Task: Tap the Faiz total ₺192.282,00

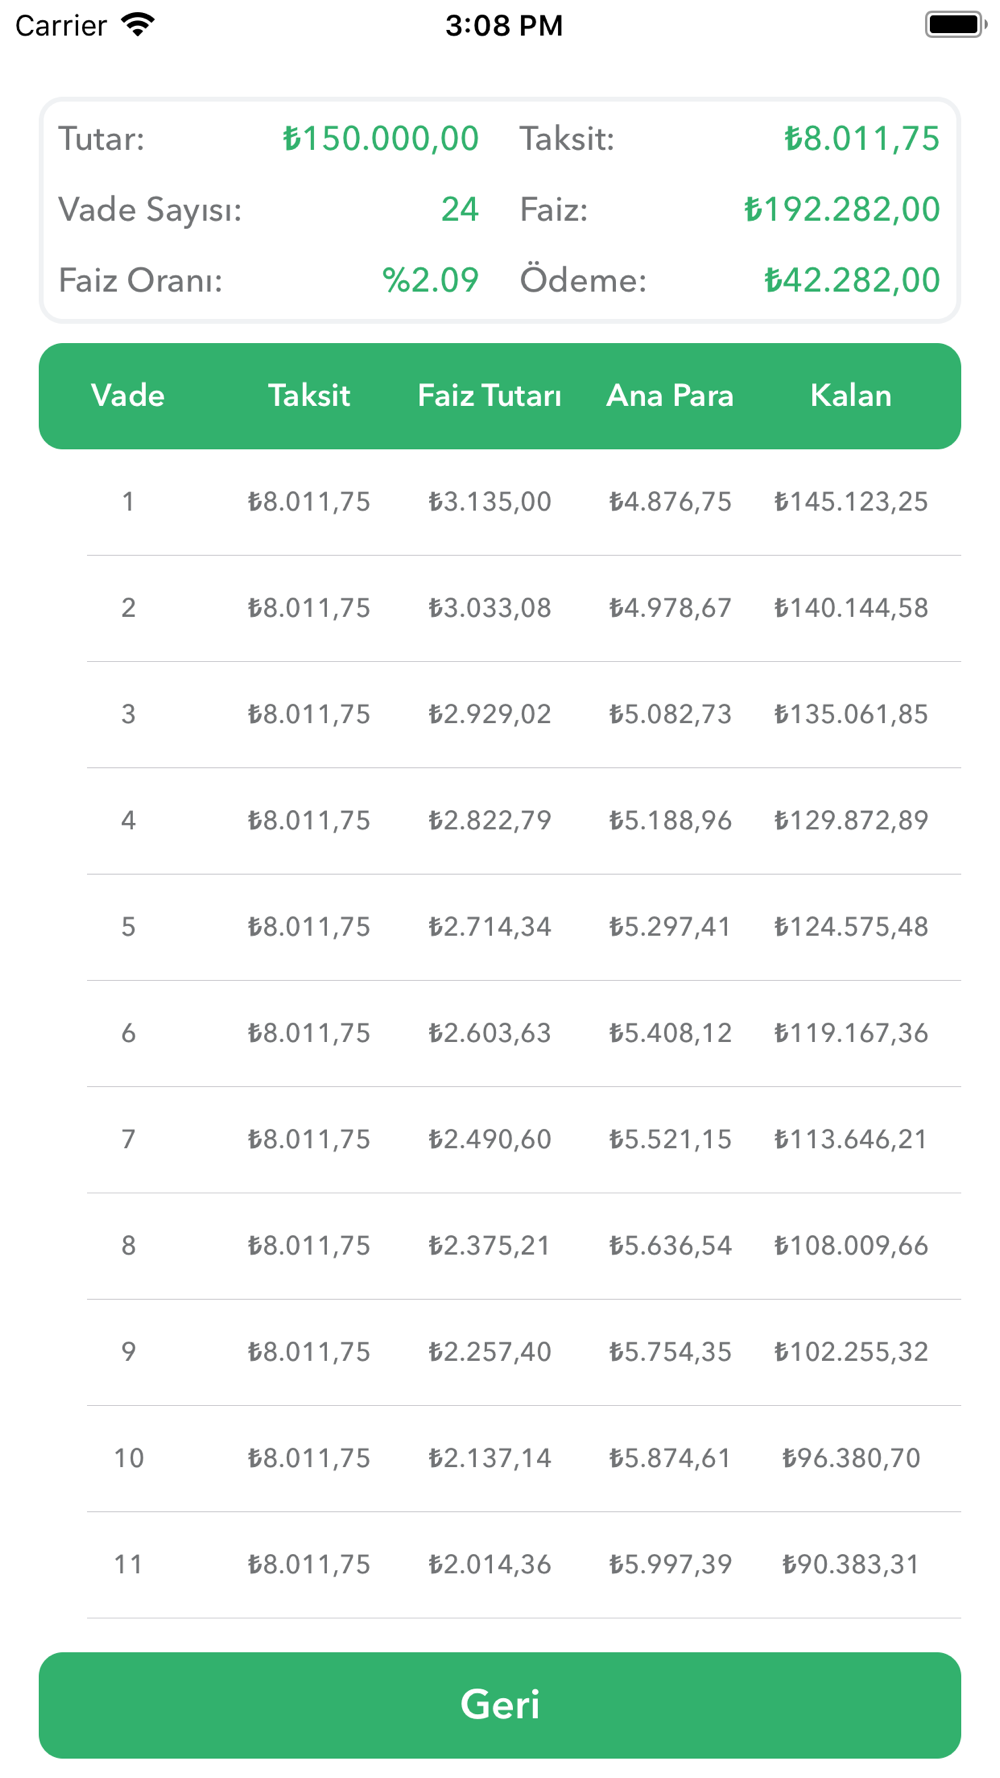Action: (841, 210)
